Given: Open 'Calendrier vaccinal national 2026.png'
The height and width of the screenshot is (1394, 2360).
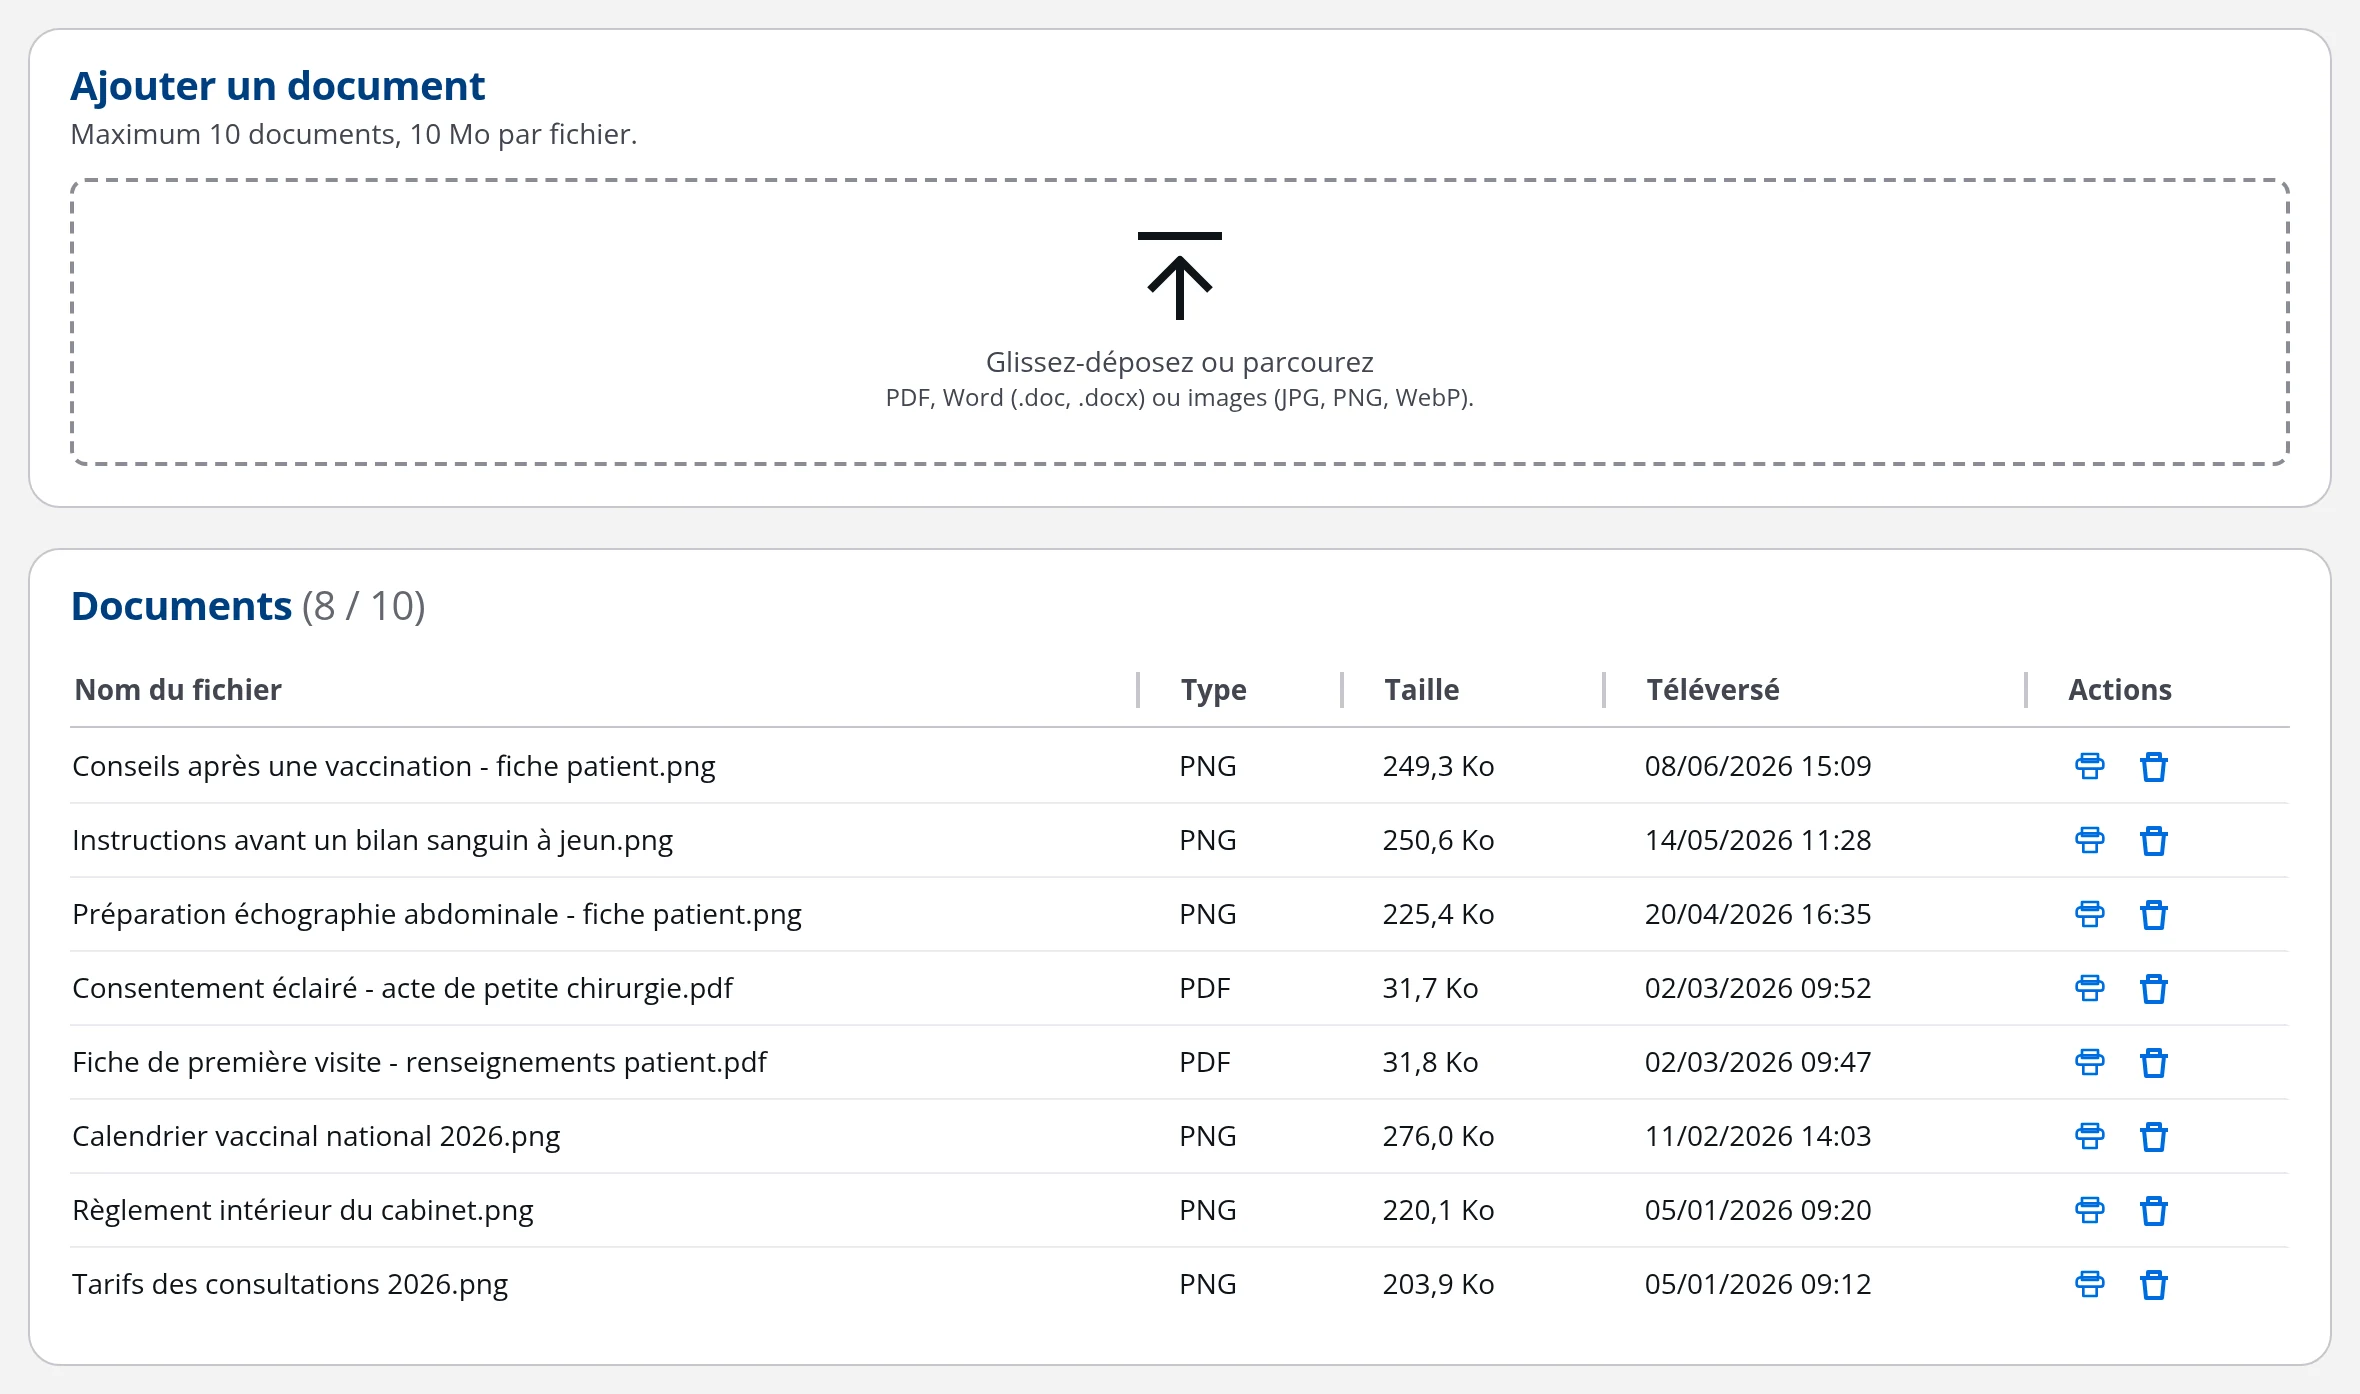Looking at the screenshot, I should point(316,1136).
